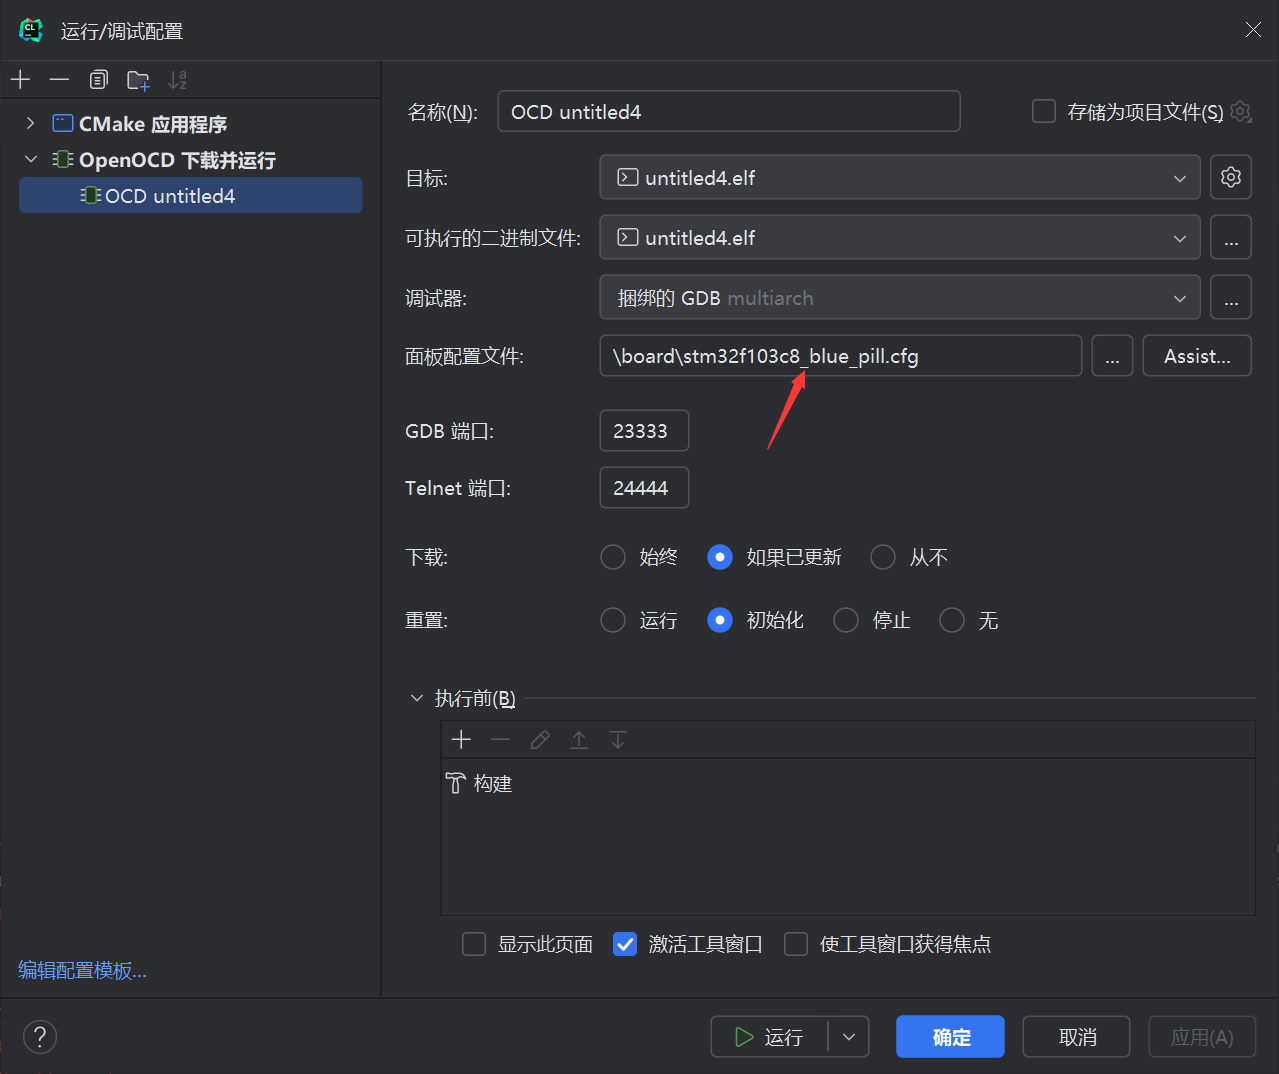The image size is (1279, 1074).
Task: Expand the CMake 应用程序 tree node
Action: tap(30, 123)
